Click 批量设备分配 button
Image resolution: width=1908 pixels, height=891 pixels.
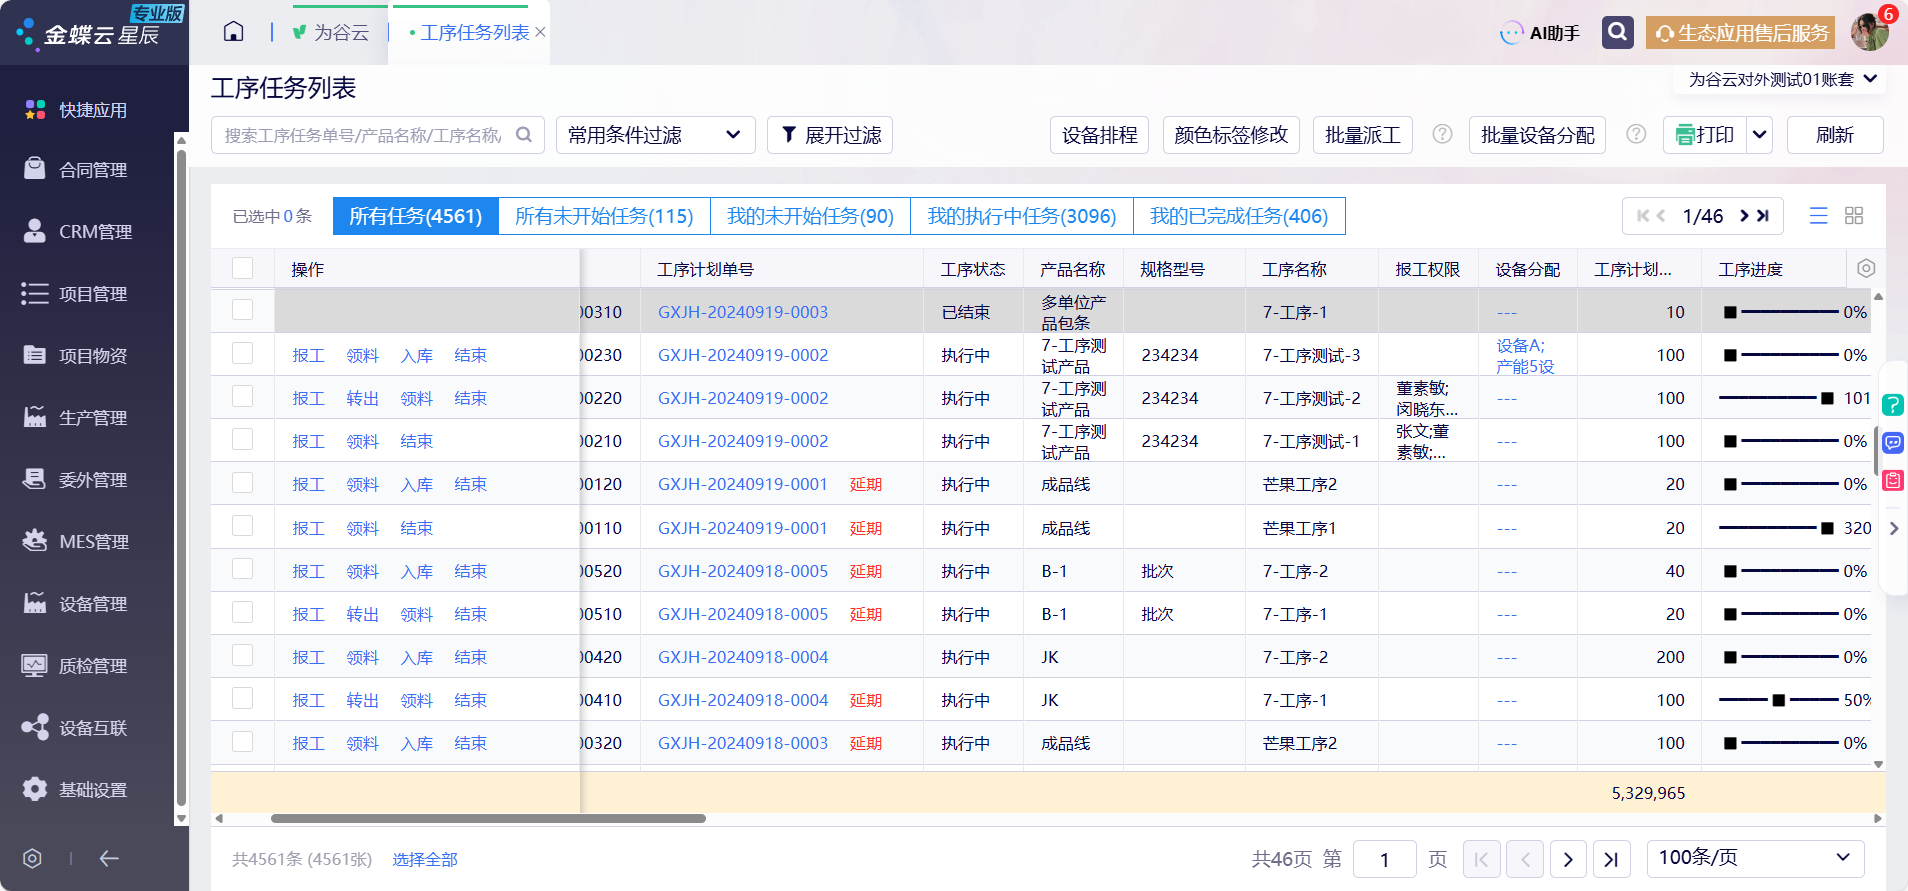click(1537, 135)
